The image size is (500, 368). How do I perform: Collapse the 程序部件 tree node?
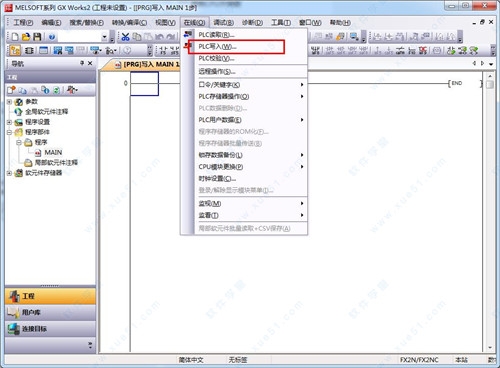[x=10, y=132]
